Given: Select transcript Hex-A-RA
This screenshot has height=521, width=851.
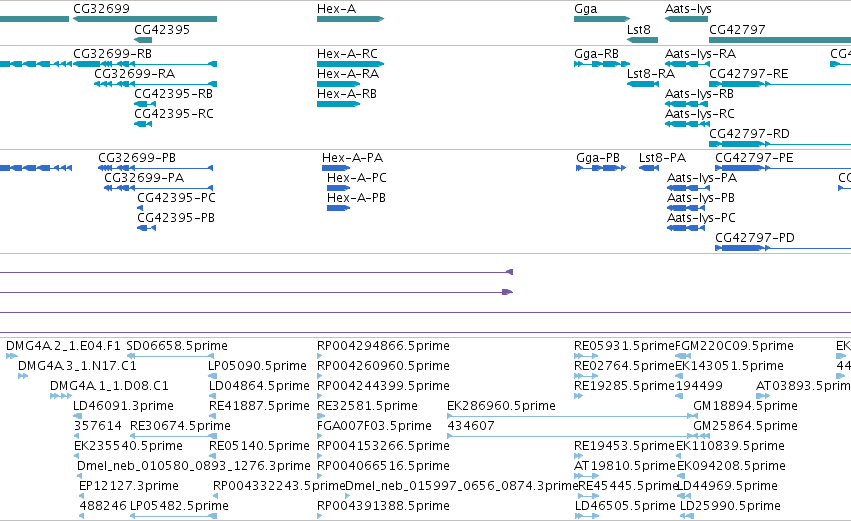Looking at the screenshot, I should click(x=348, y=74).
